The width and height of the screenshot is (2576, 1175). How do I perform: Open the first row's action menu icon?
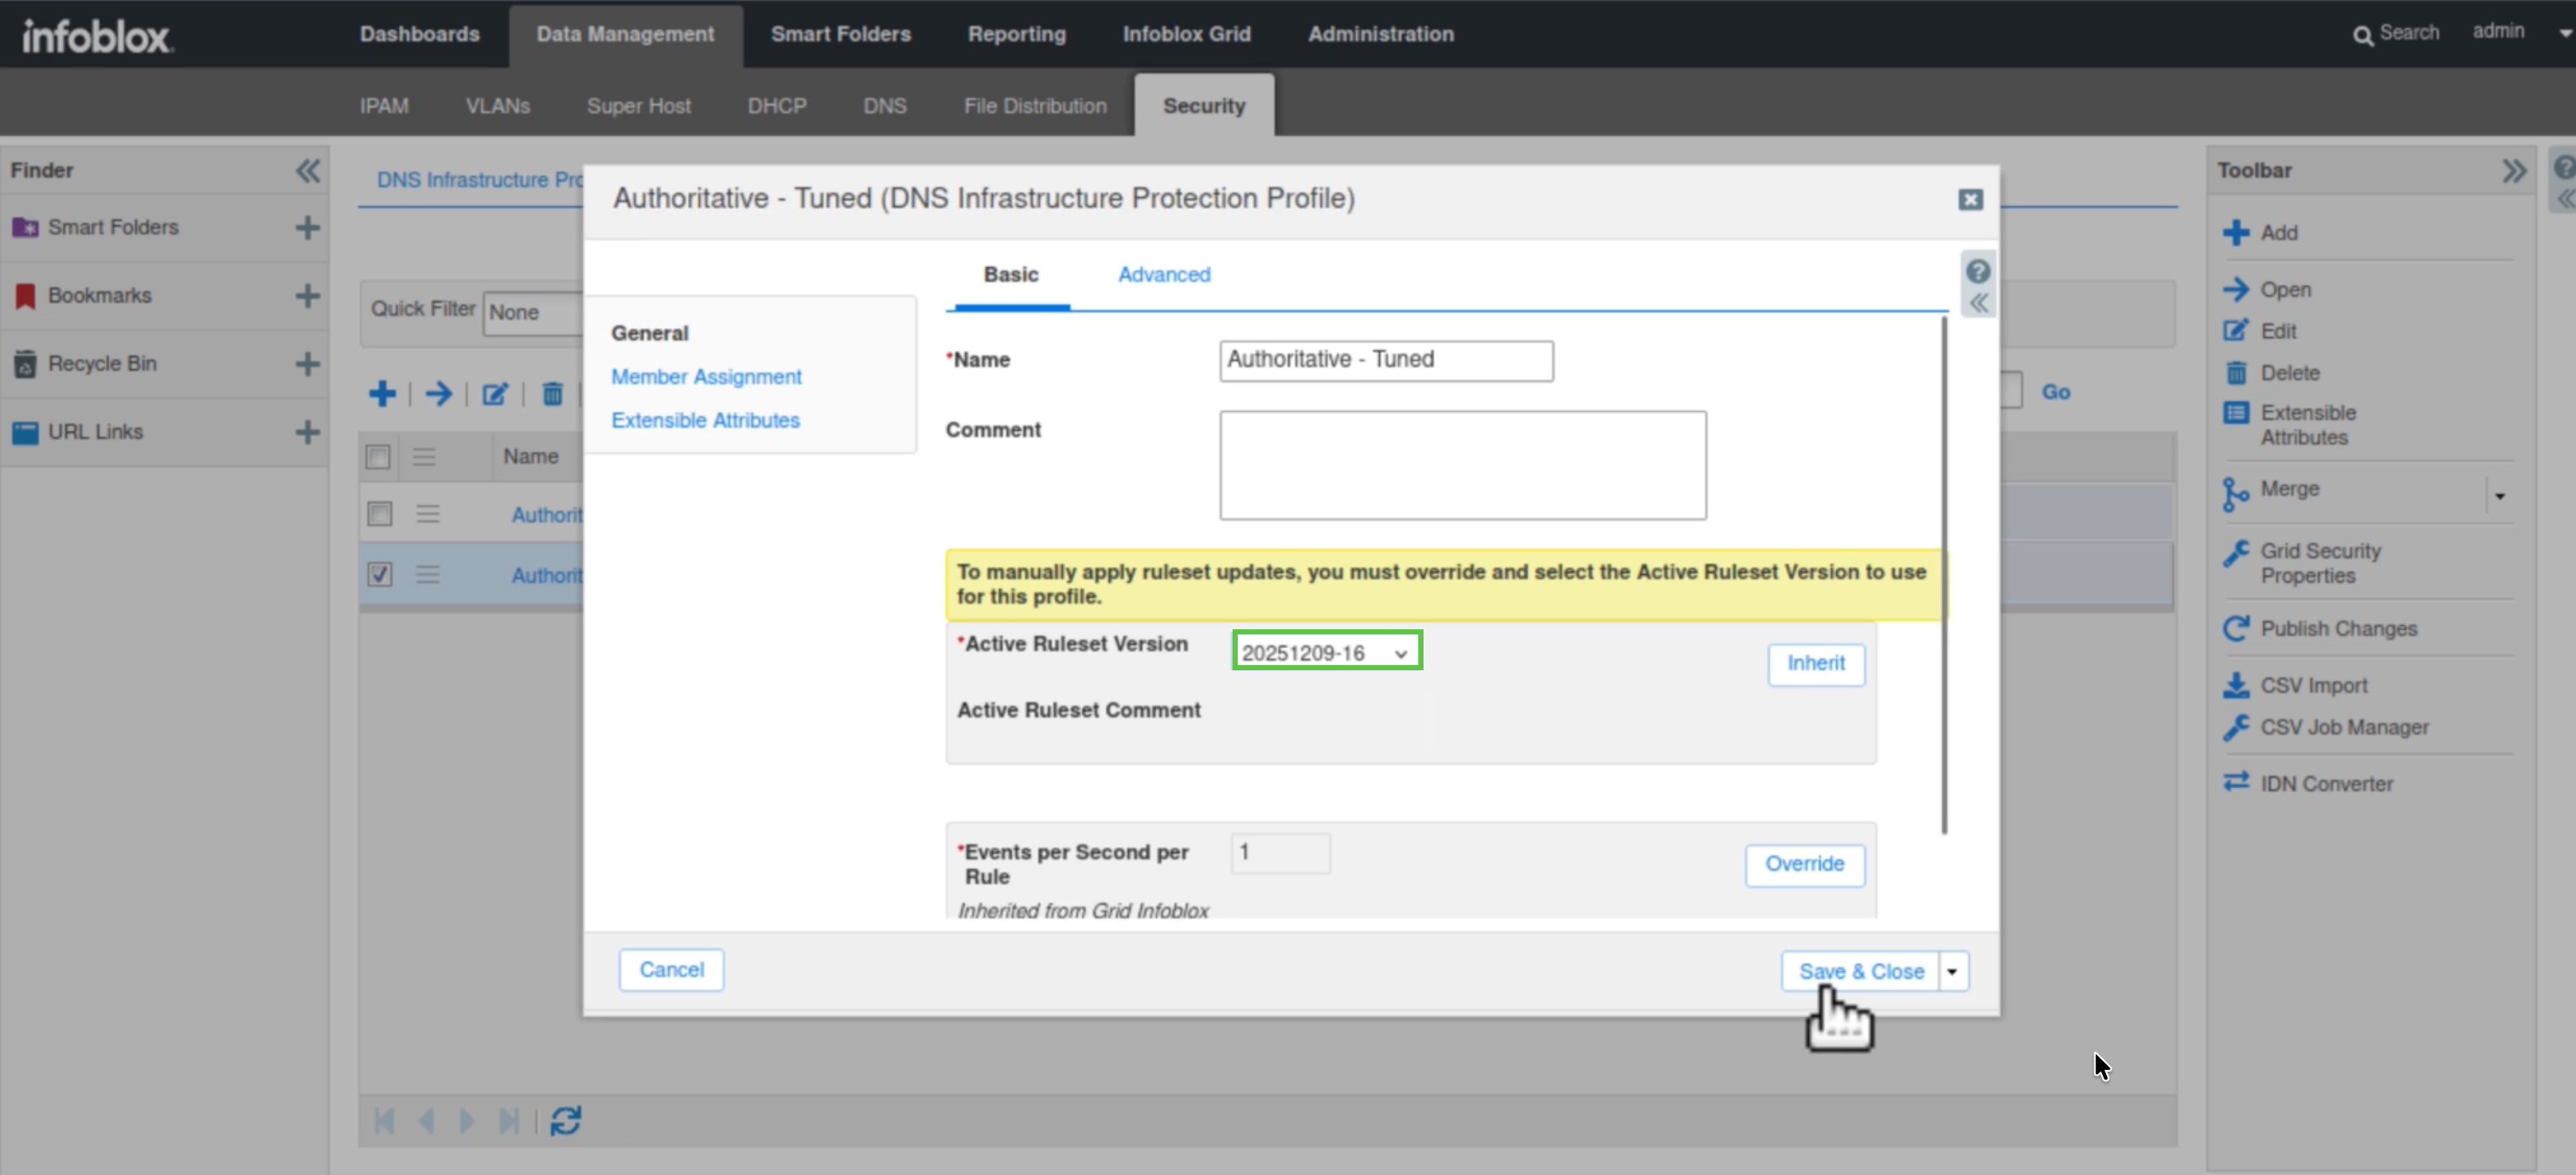pos(427,514)
